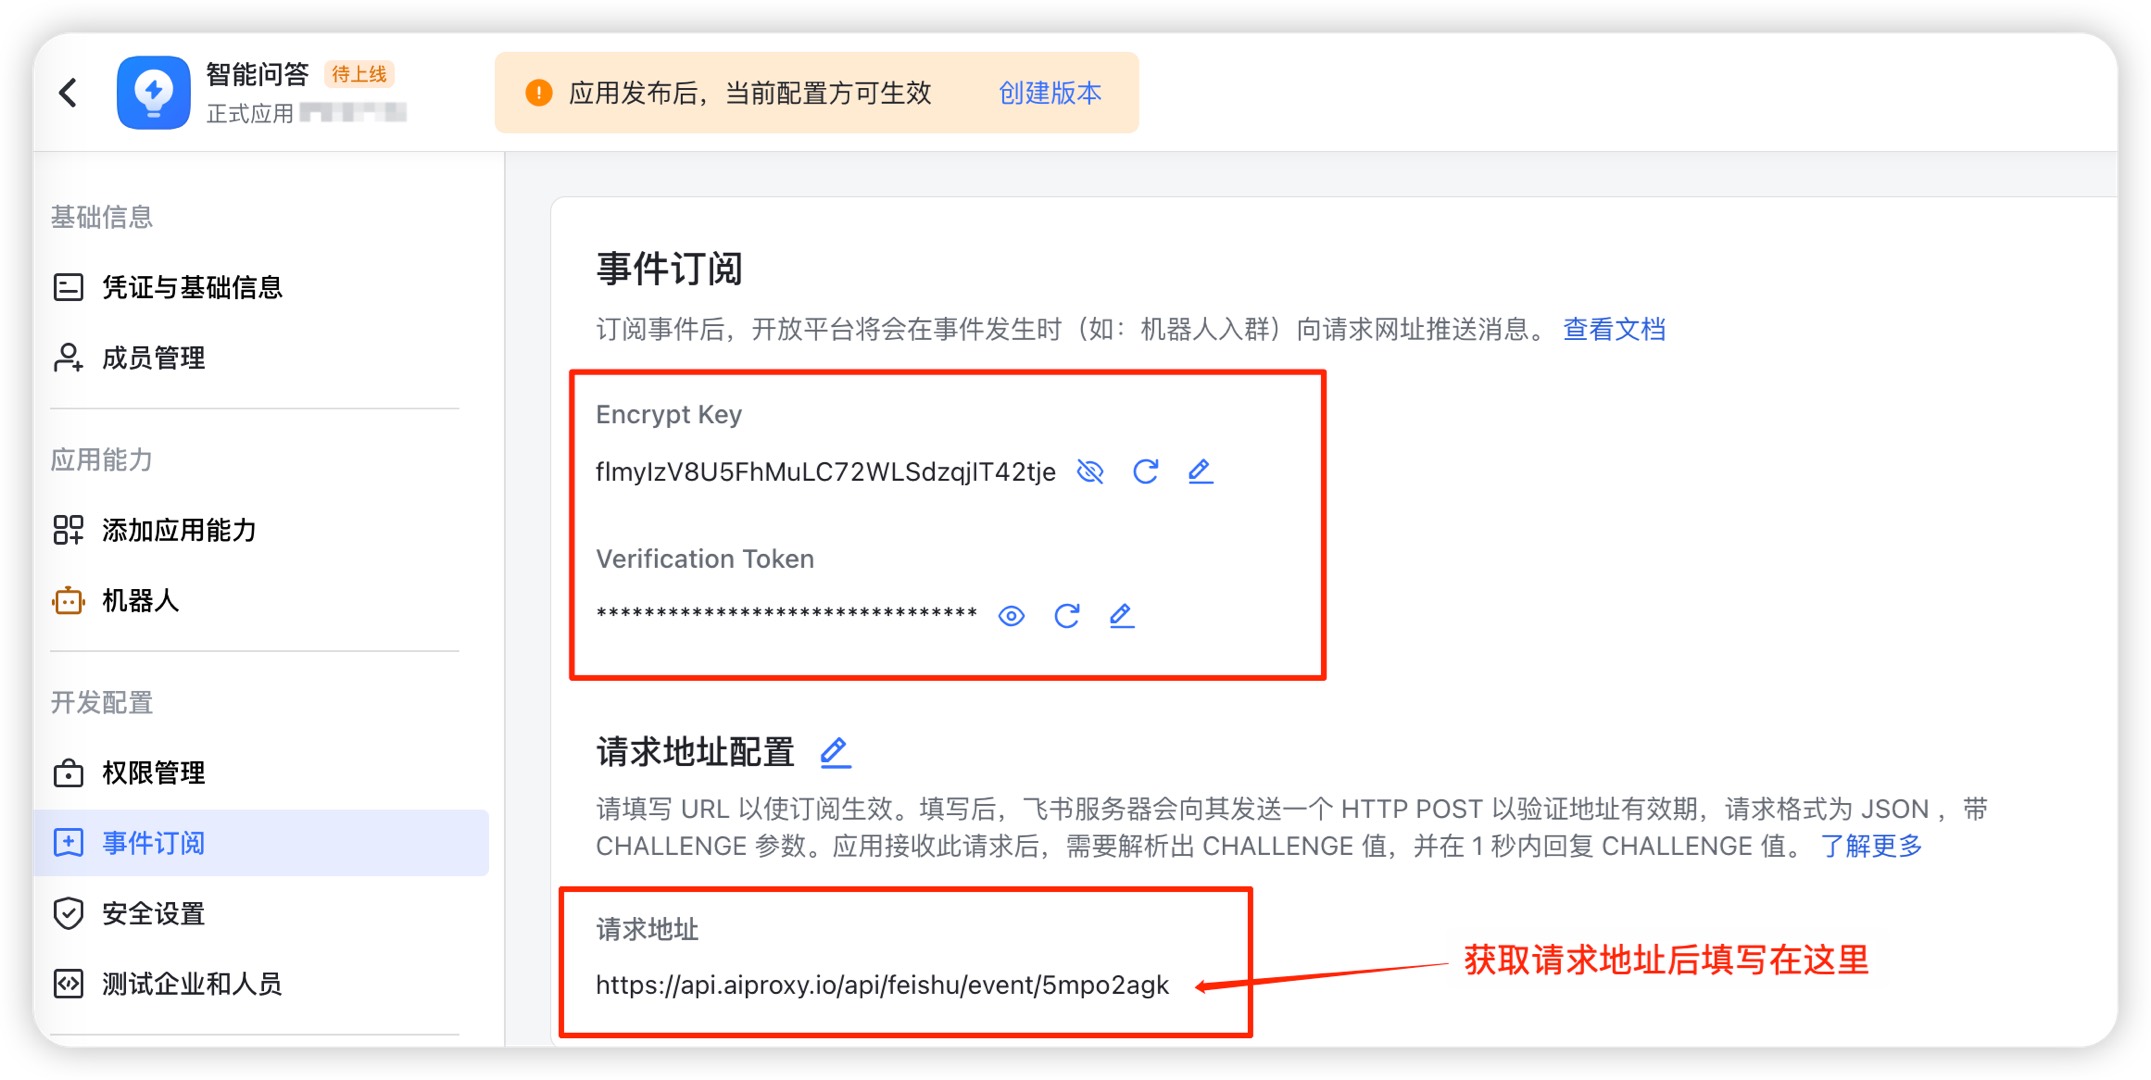Hide the Encrypt Key value

pyautogui.click(x=1090, y=471)
